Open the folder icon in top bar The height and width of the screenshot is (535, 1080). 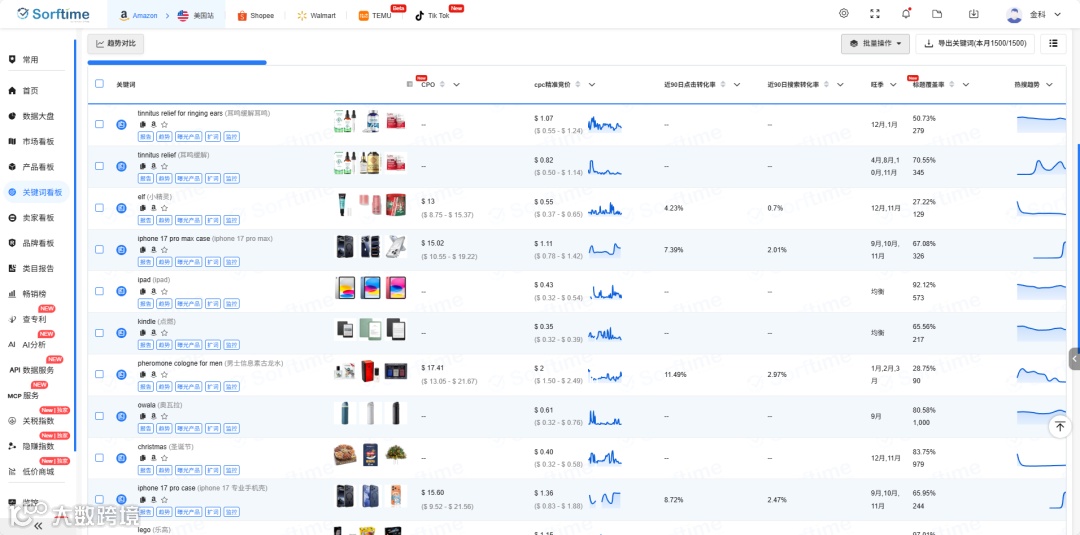(937, 14)
